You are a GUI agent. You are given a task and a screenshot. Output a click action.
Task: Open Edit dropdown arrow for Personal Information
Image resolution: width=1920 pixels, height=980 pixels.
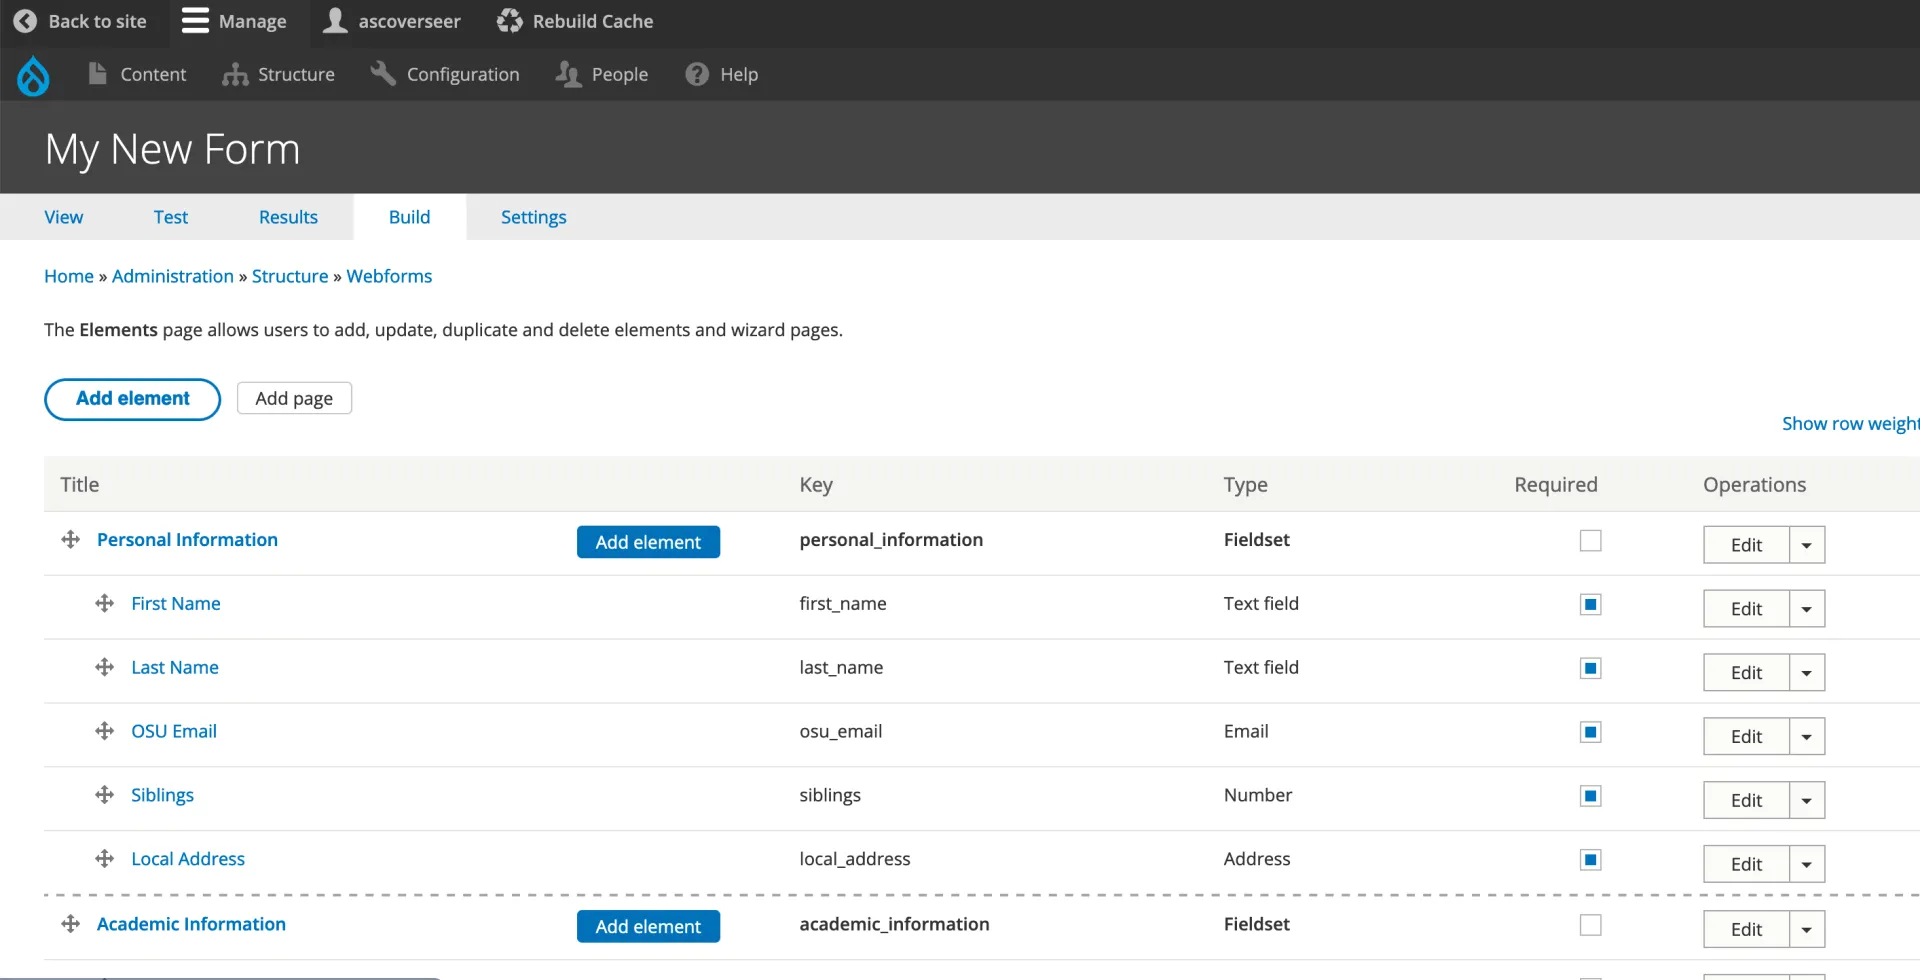pos(1807,545)
